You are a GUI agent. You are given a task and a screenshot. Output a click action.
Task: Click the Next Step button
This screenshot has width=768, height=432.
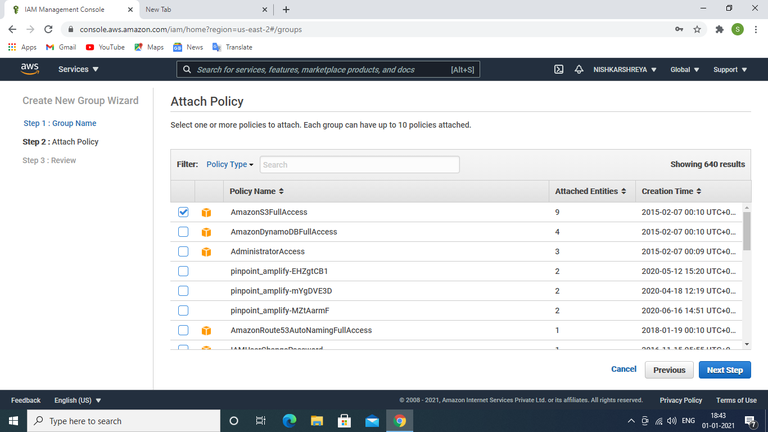[x=724, y=370]
